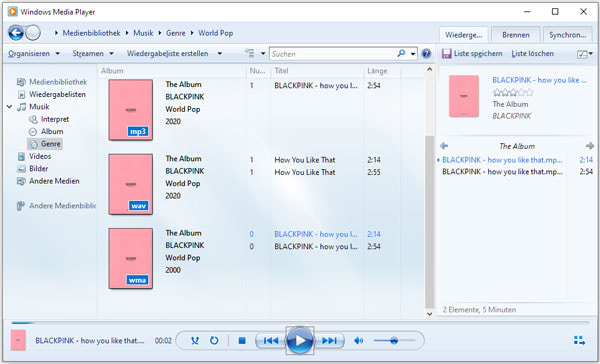The width and height of the screenshot is (600, 364).
Task: Select playlist entry with length 2:54
Action: click(x=517, y=172)
